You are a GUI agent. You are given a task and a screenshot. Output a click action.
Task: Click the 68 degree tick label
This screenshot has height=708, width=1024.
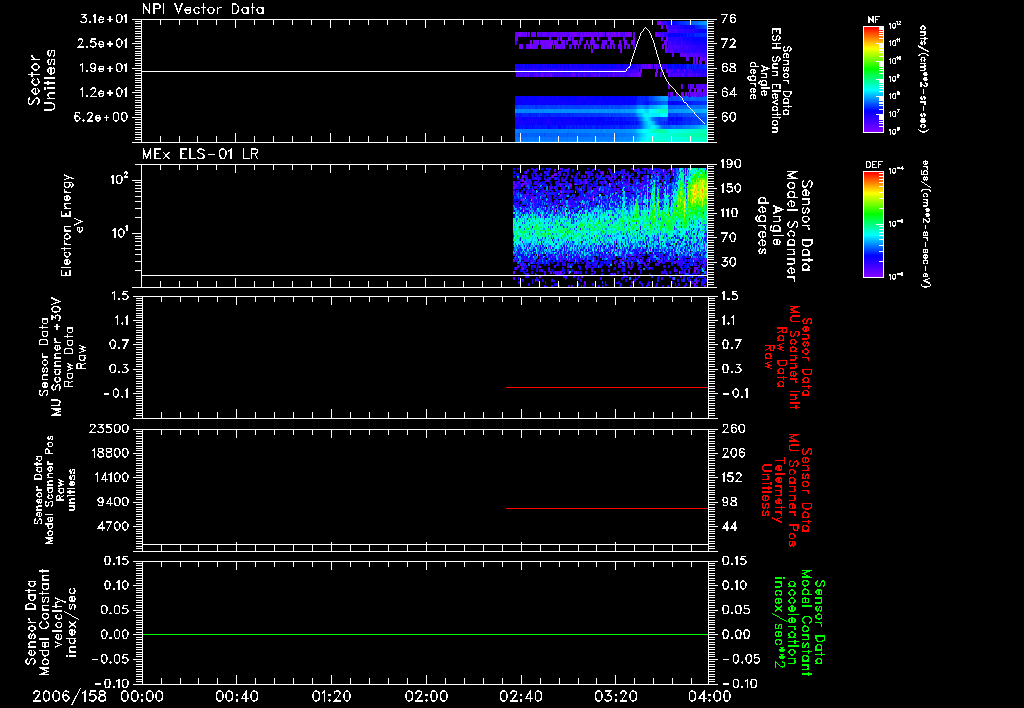tap(728, 68)
